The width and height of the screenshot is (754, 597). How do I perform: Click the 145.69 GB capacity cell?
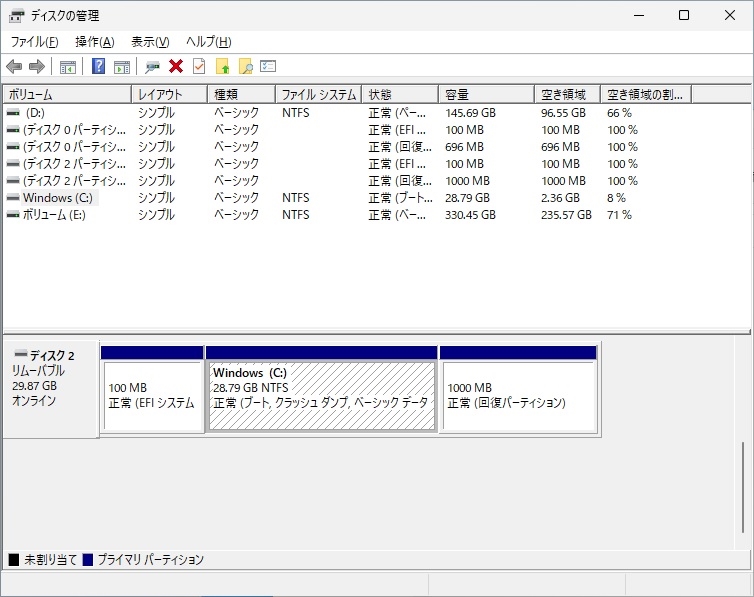tap(470, 113)
